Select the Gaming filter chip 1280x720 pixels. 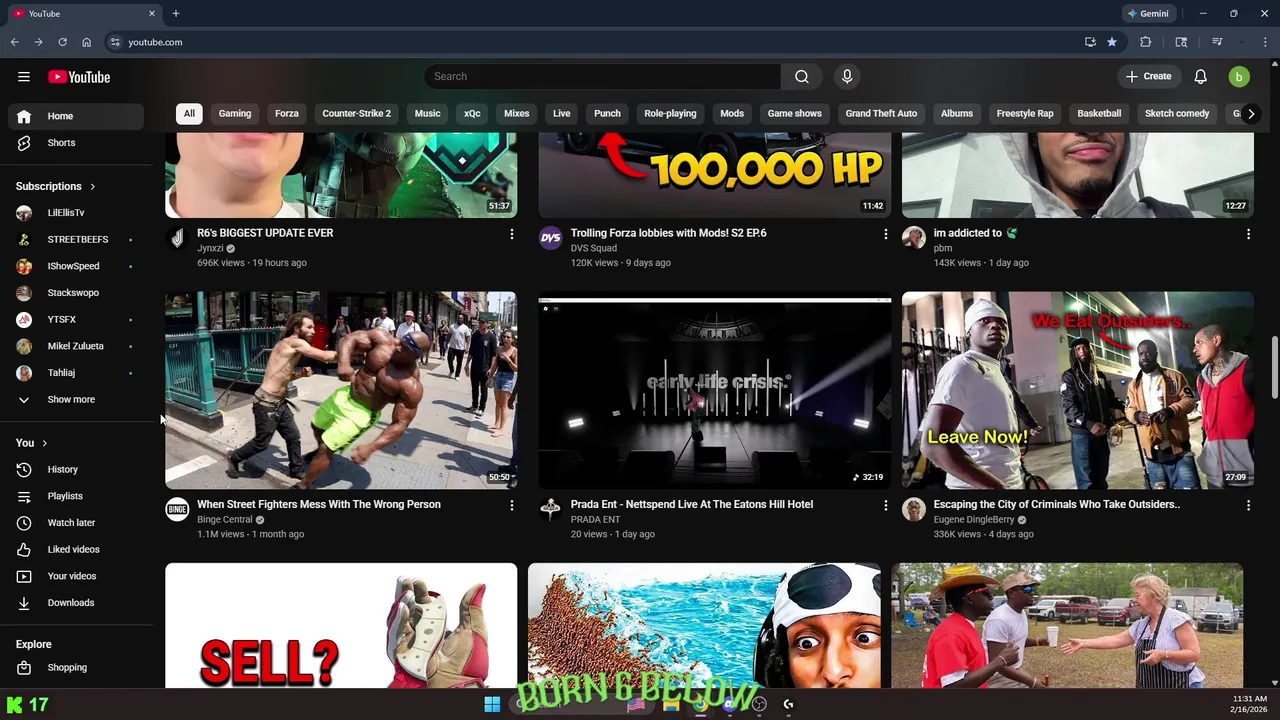[x=235, y=114]
